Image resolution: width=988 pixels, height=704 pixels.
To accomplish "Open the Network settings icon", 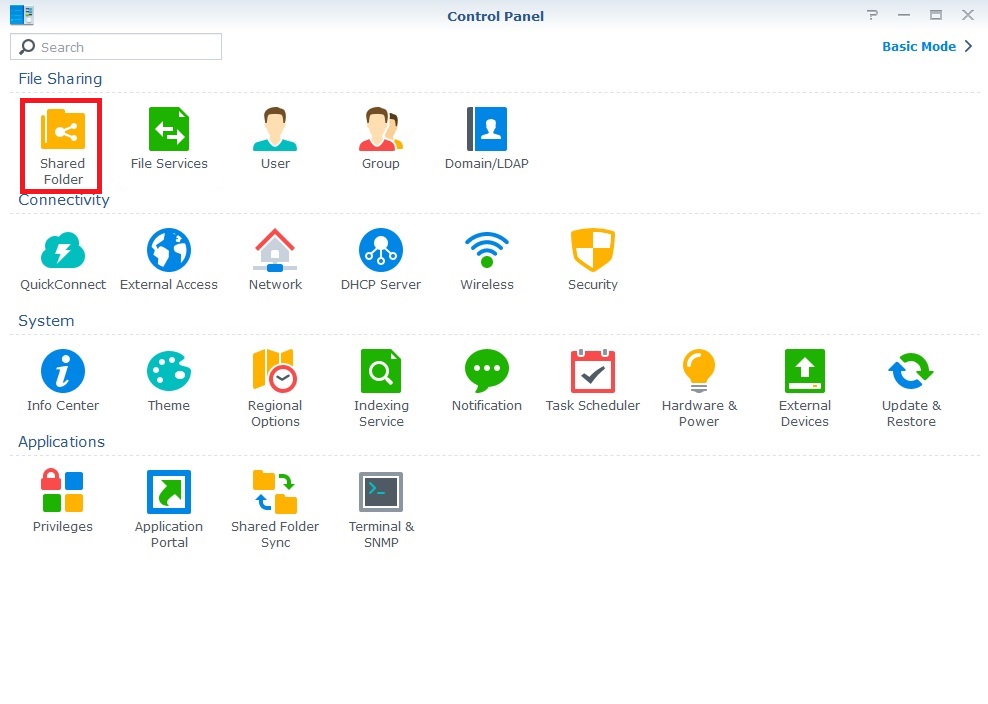I will tap(275, 252).
